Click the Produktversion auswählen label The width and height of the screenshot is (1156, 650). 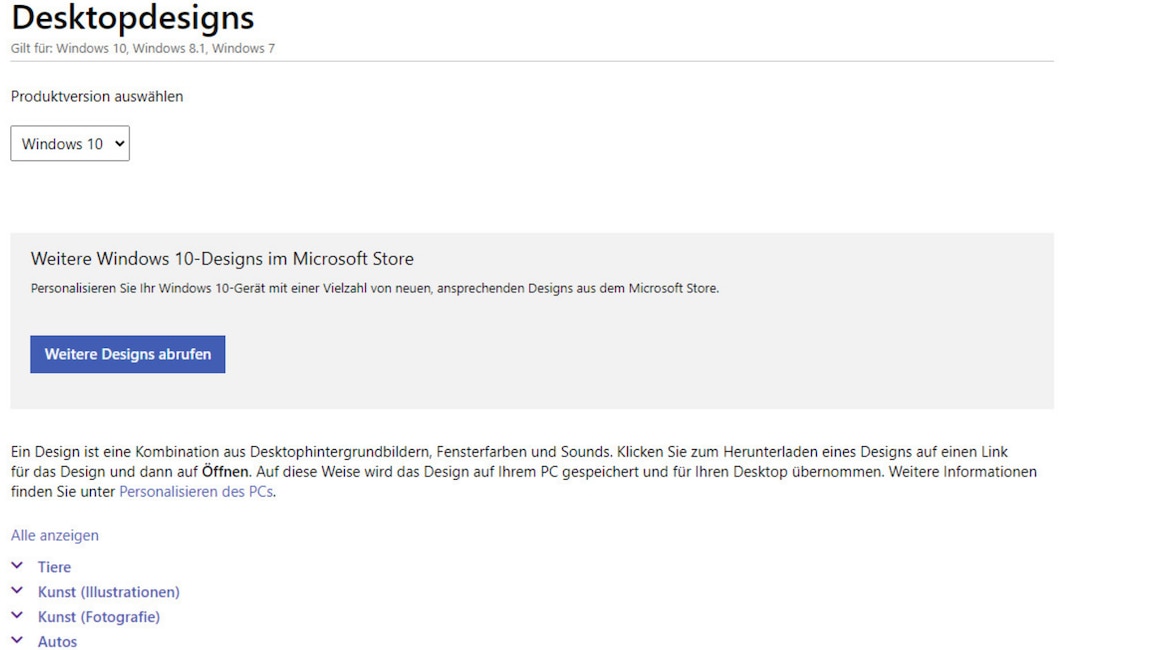click(97, 97)
